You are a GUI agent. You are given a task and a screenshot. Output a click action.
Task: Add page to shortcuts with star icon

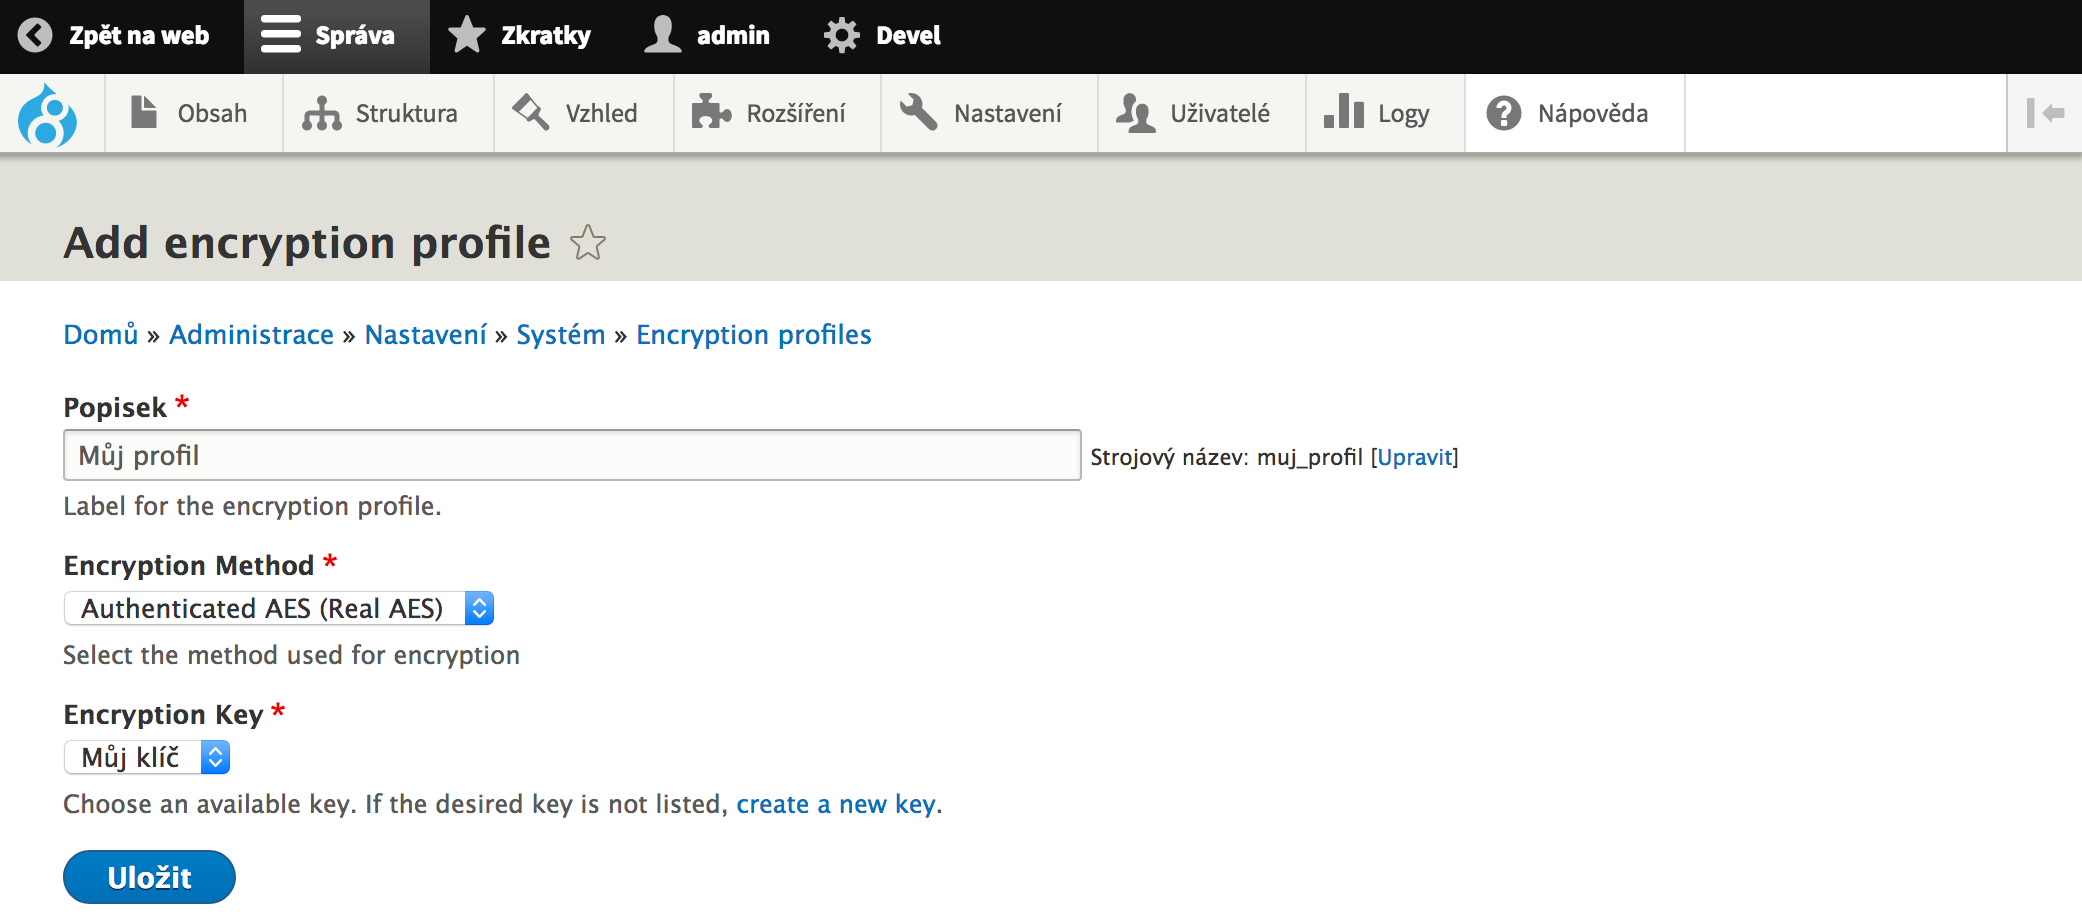pos(588,243)
